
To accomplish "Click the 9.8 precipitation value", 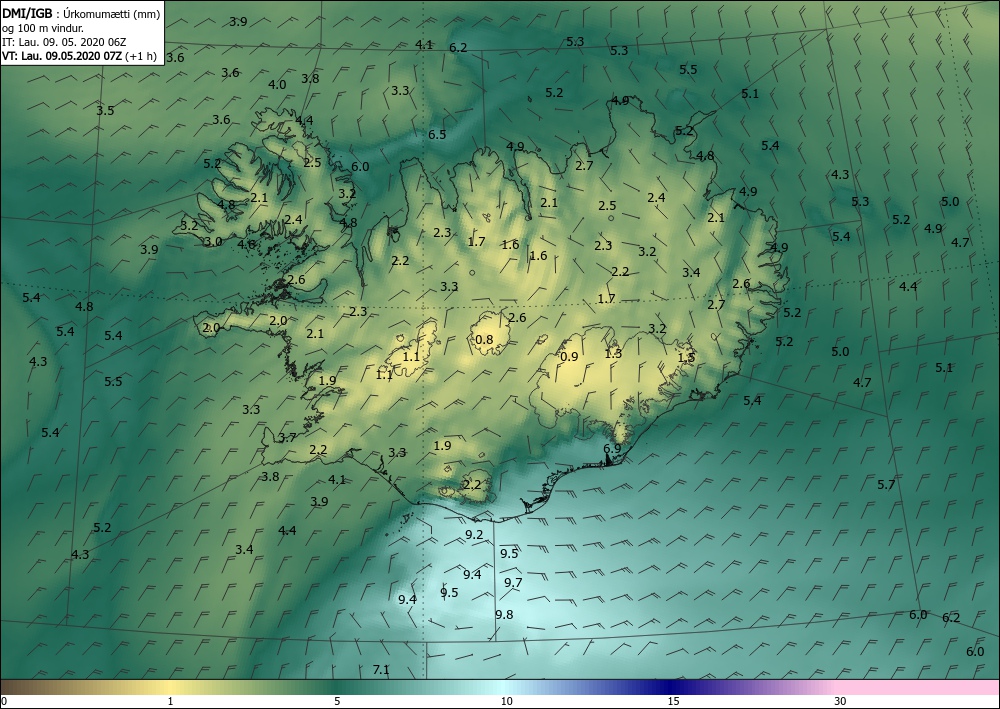I will (504, 615).
